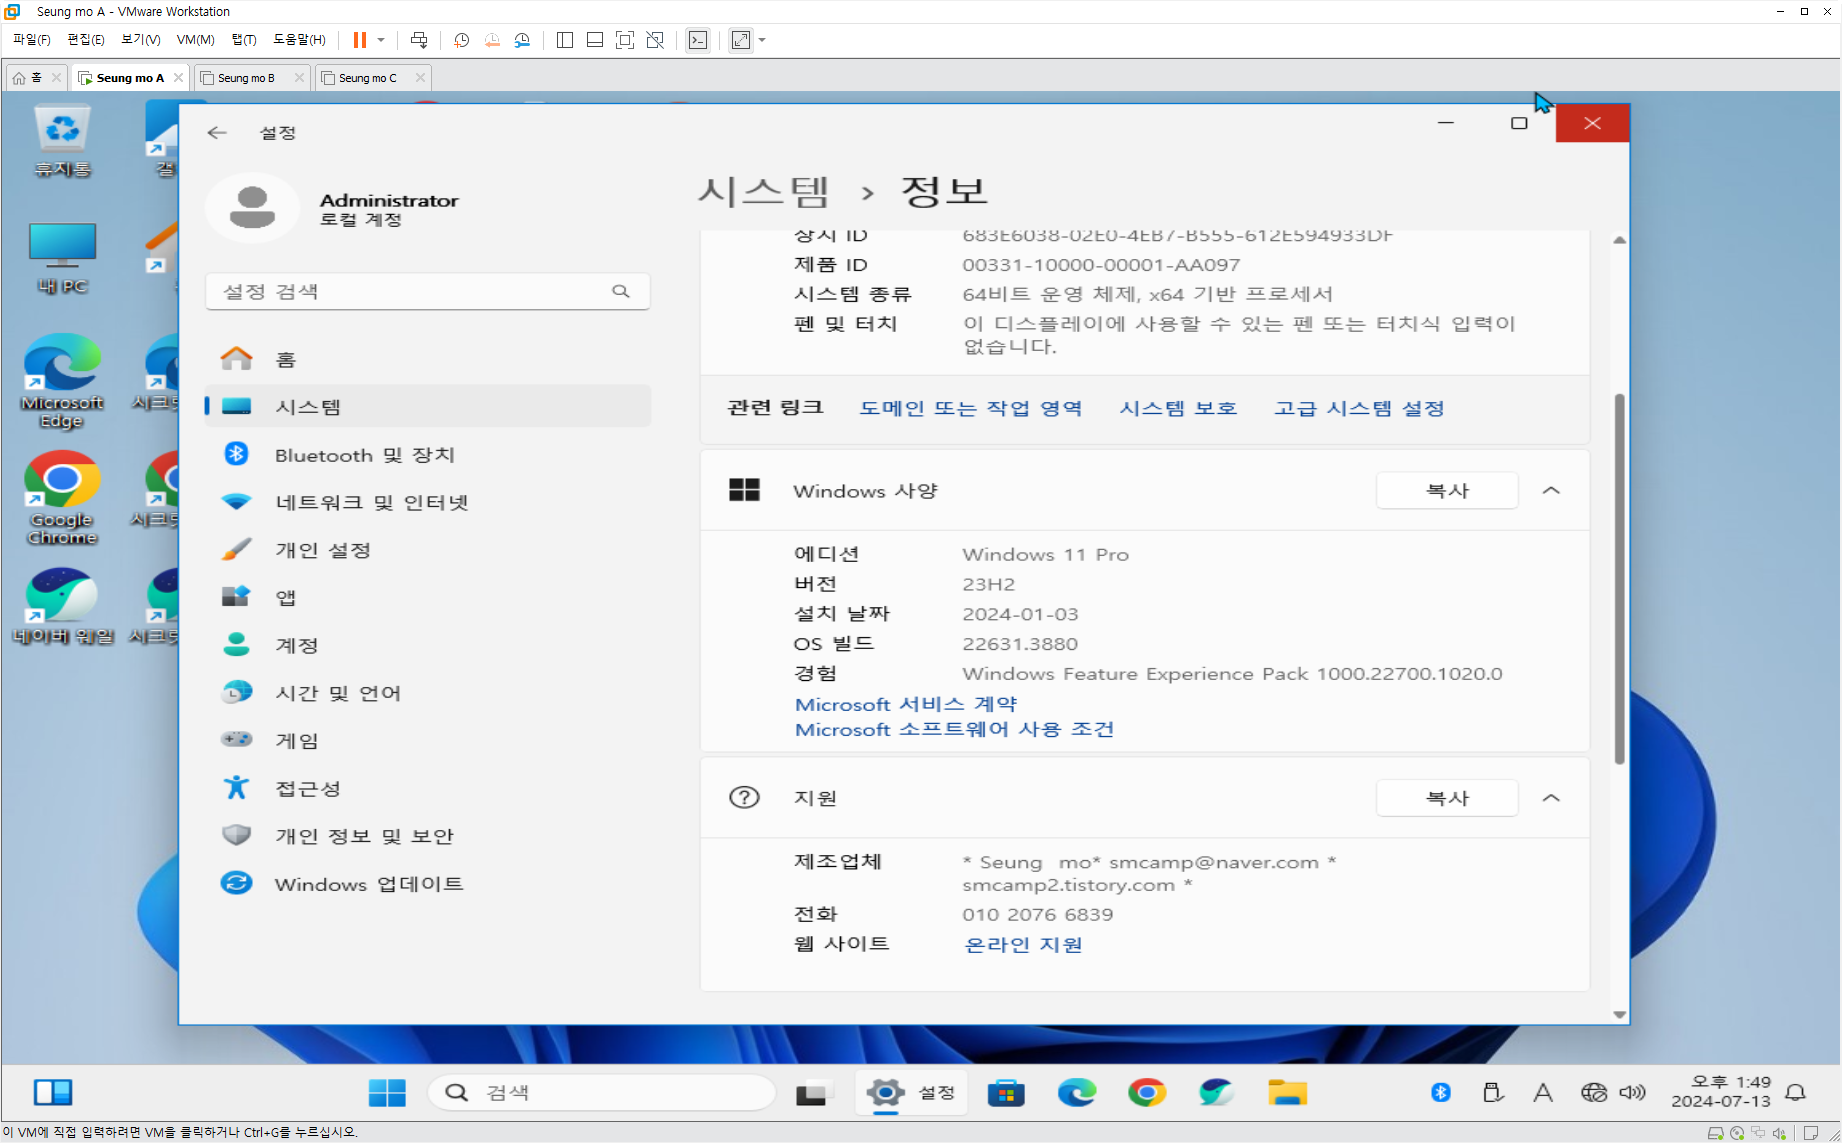The image size is (1842, 1143).
Task: Take a VM snapshot icon
Action: [x=461, y=40]
